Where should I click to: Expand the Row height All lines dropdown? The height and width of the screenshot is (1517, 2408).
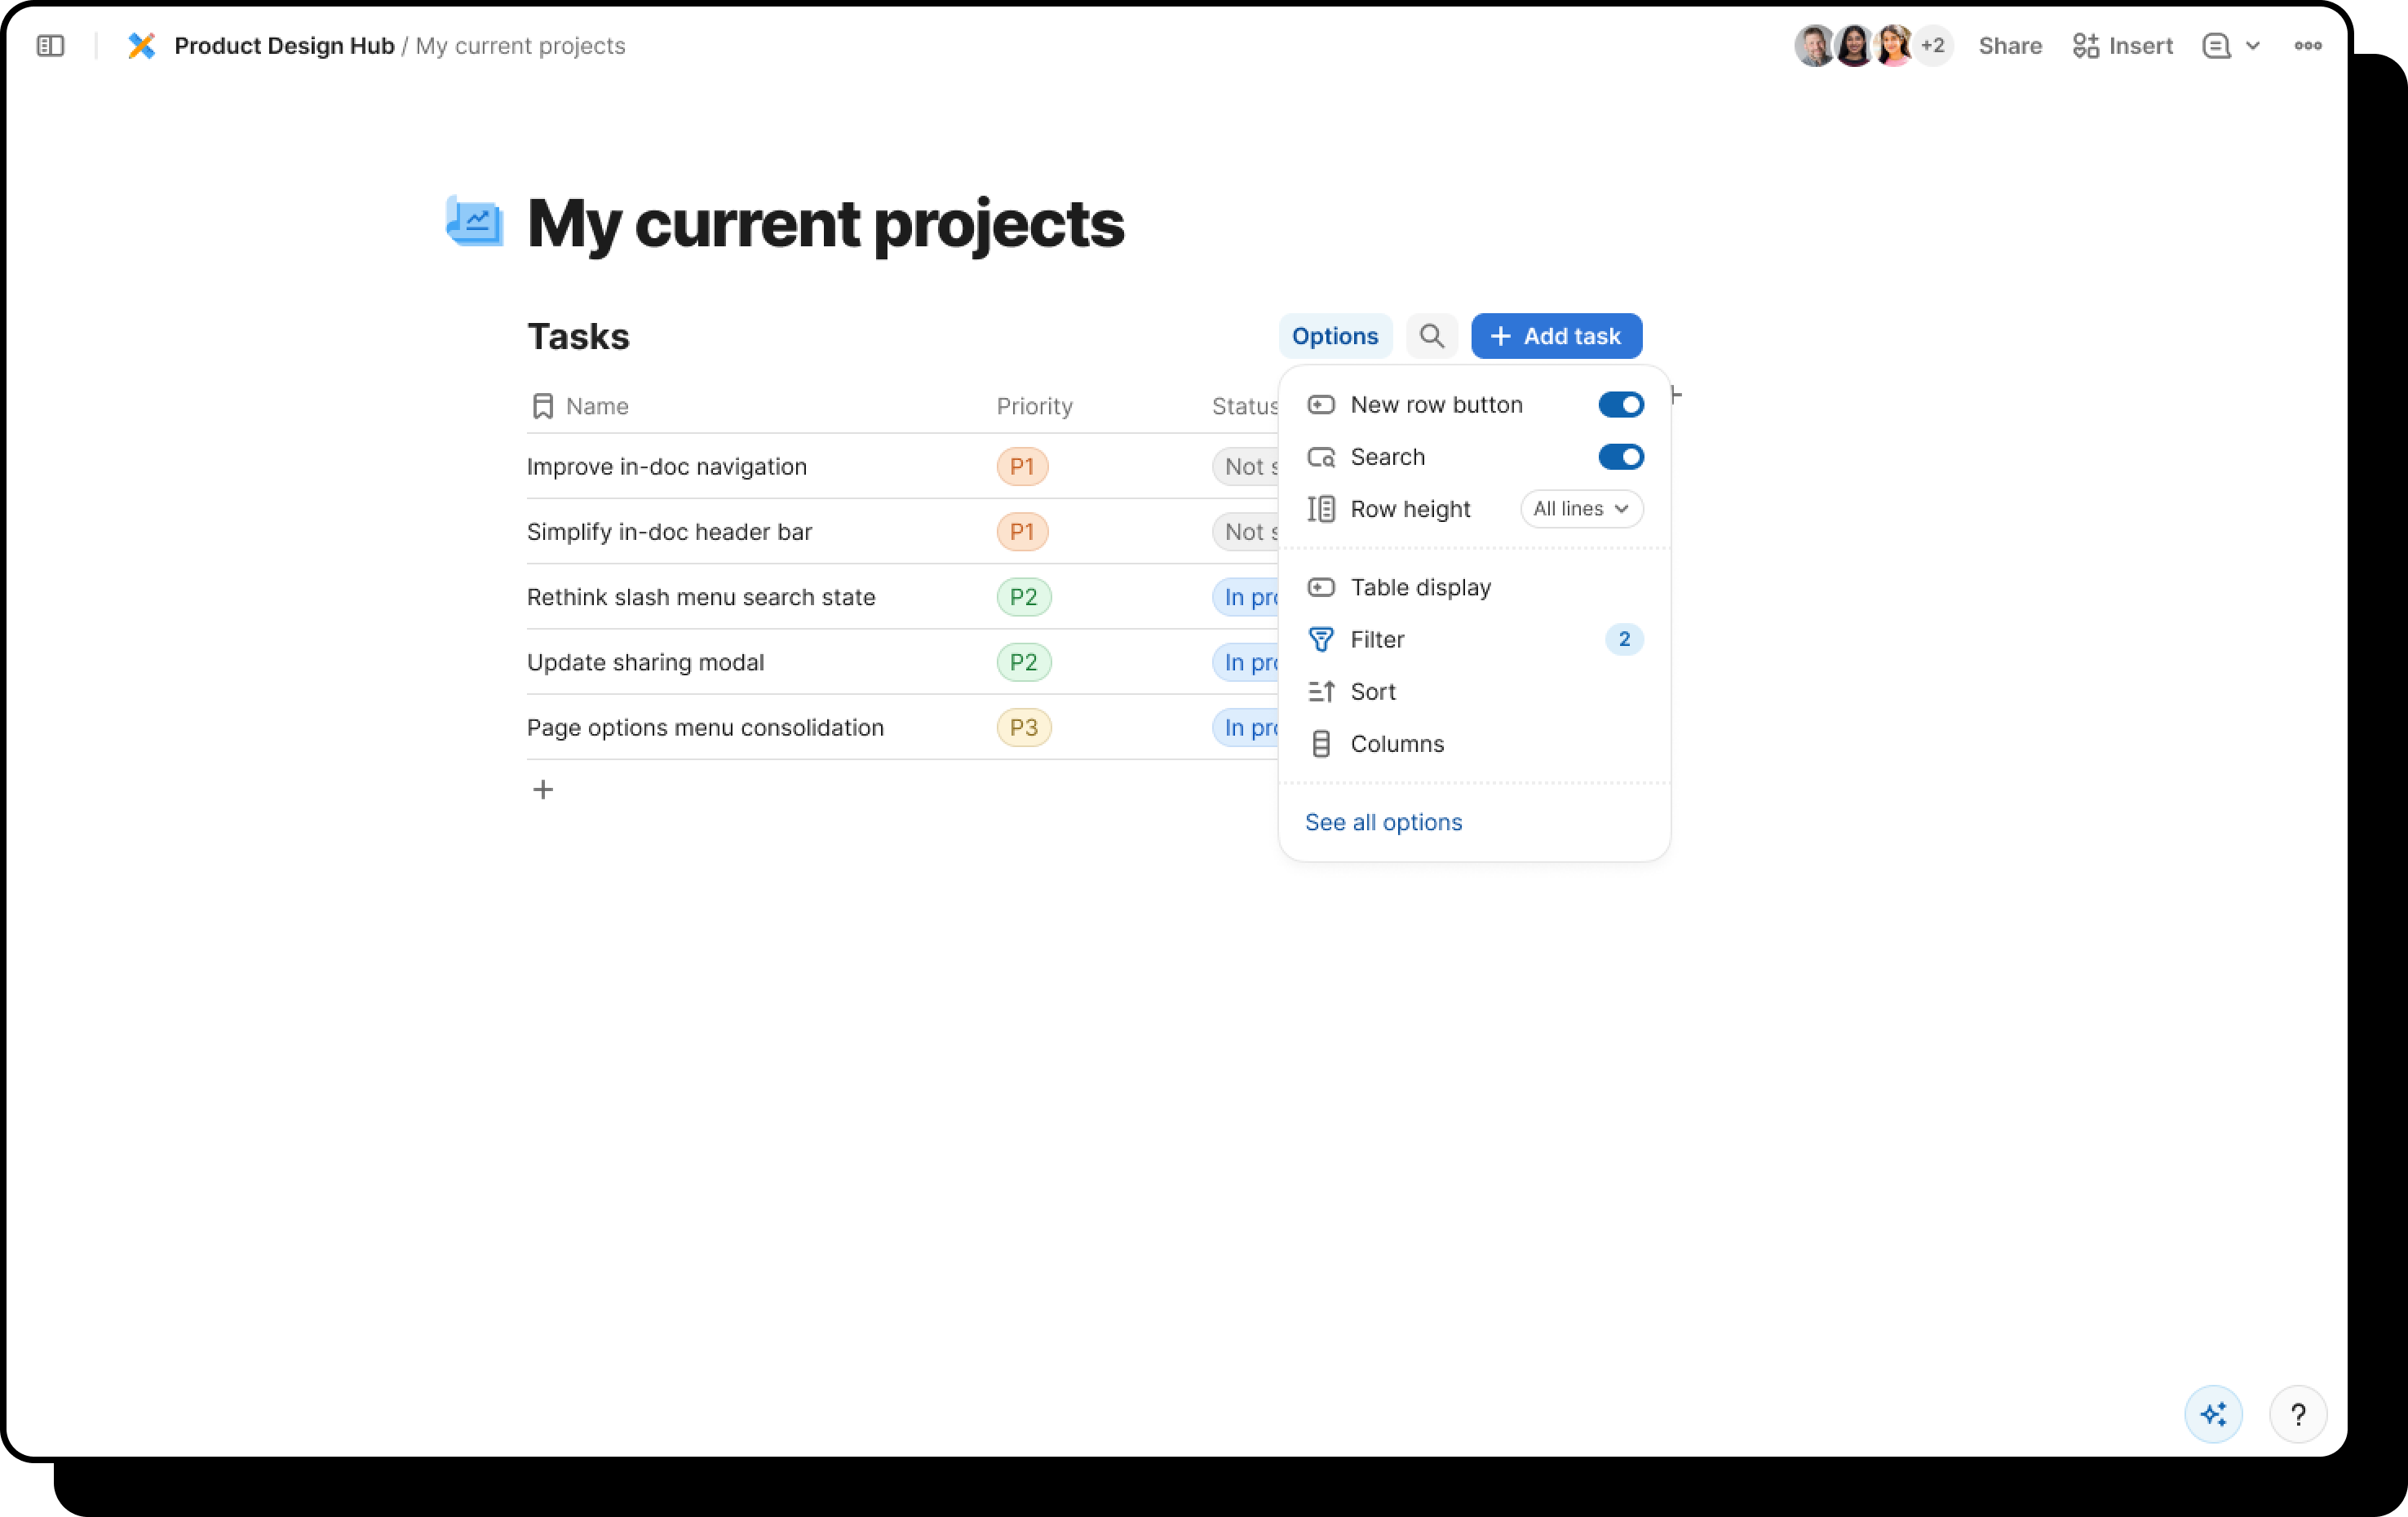point(1581,509)
